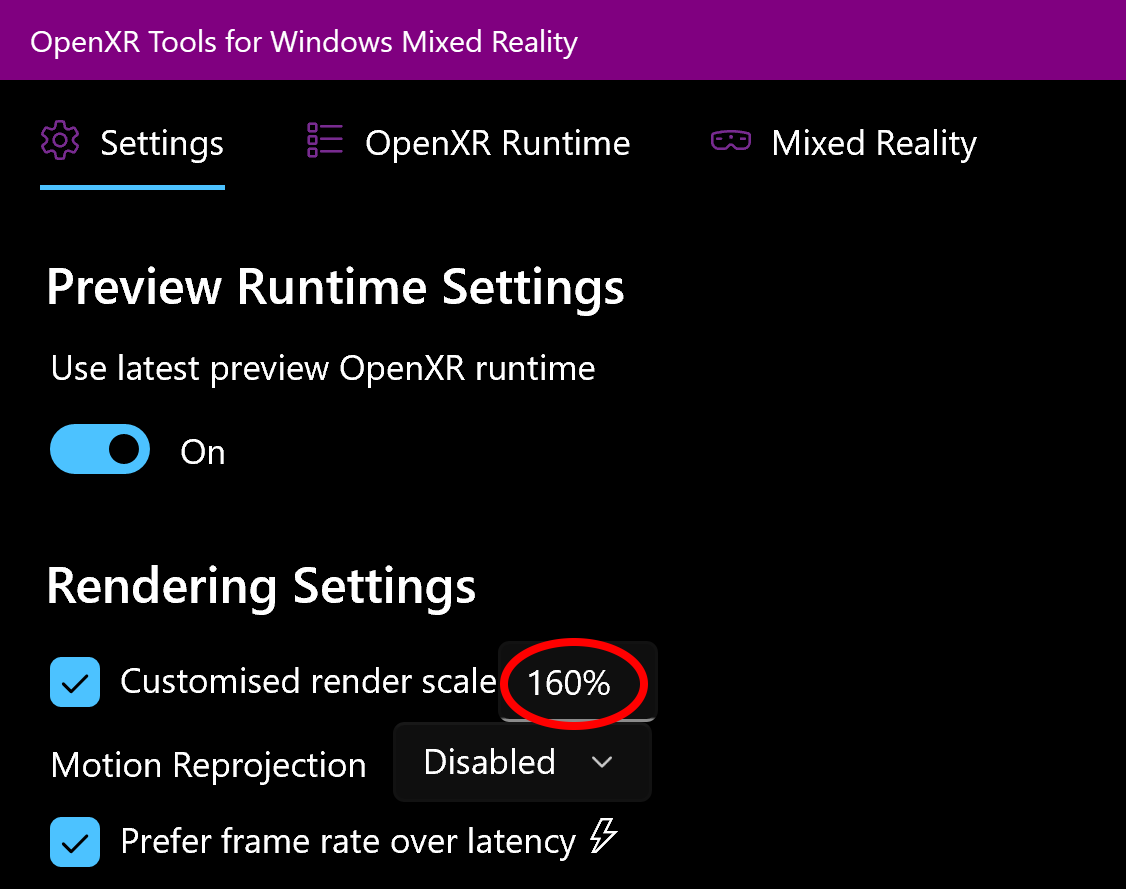The width and height of the screenshot is (1126, 889).
Task: Click the chevron on the Motion Reprojection dropdown
Action: [x=603, y=762]
